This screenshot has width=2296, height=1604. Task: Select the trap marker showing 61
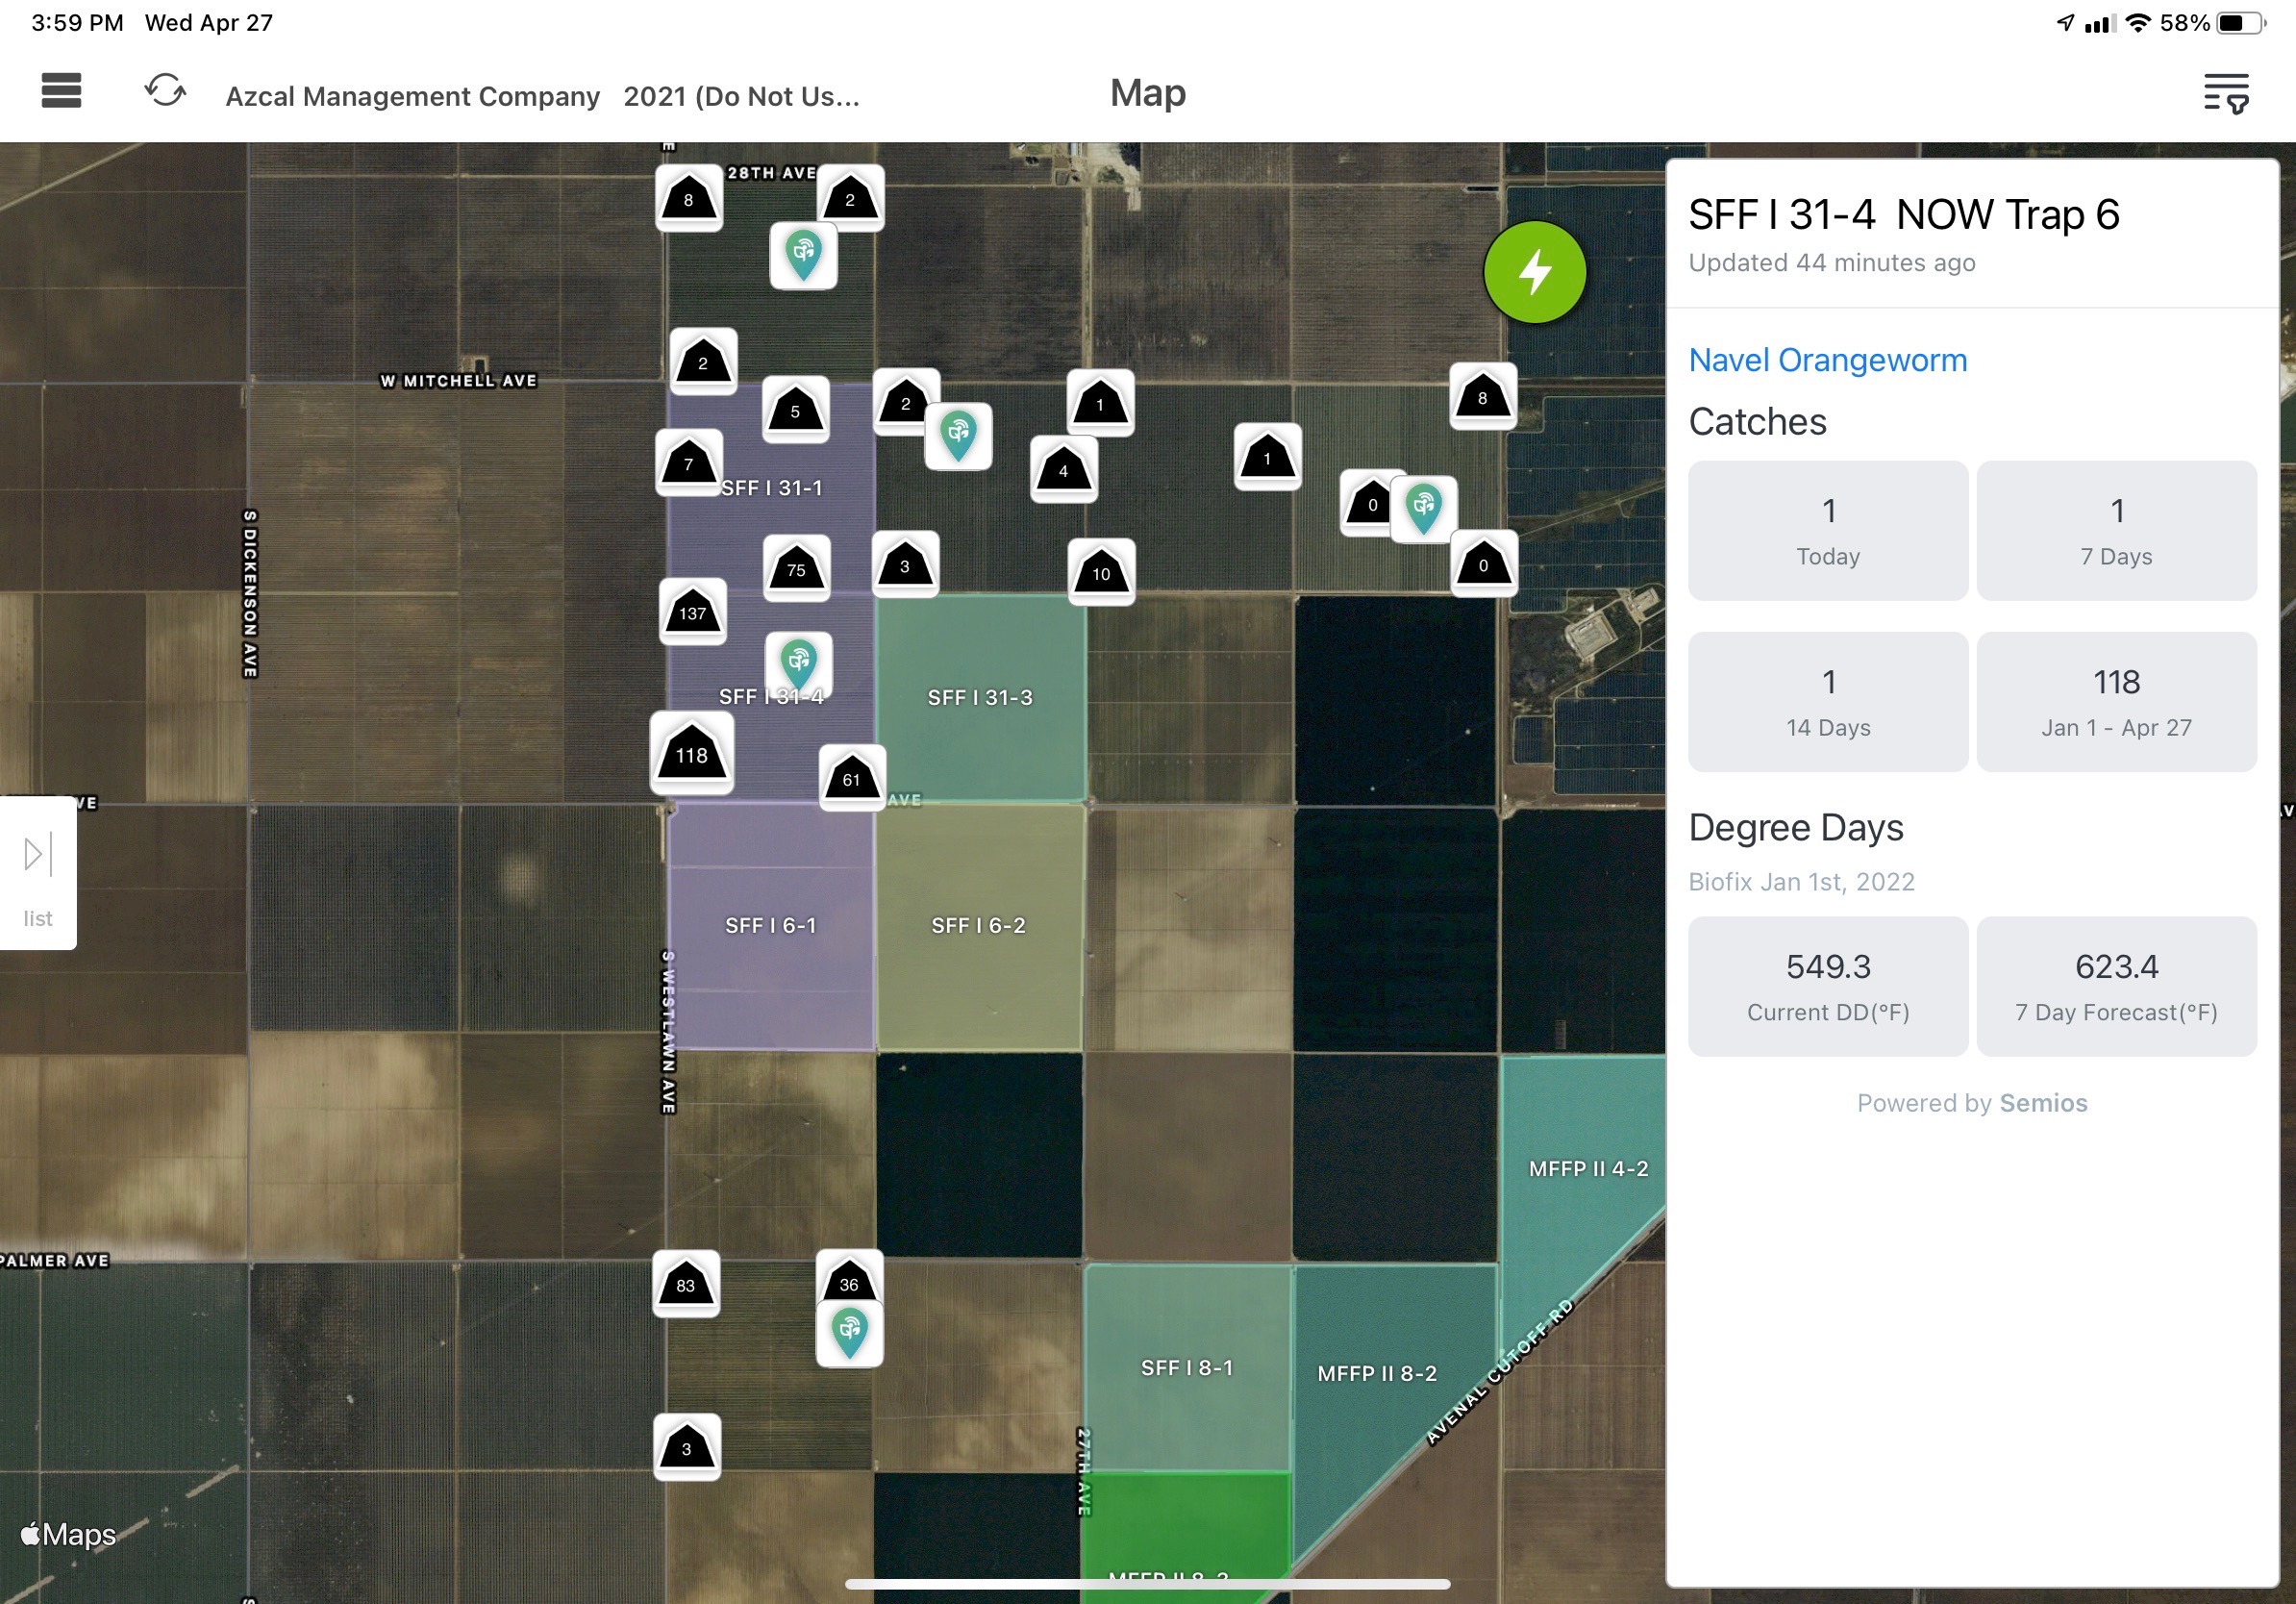coord(852,778)
